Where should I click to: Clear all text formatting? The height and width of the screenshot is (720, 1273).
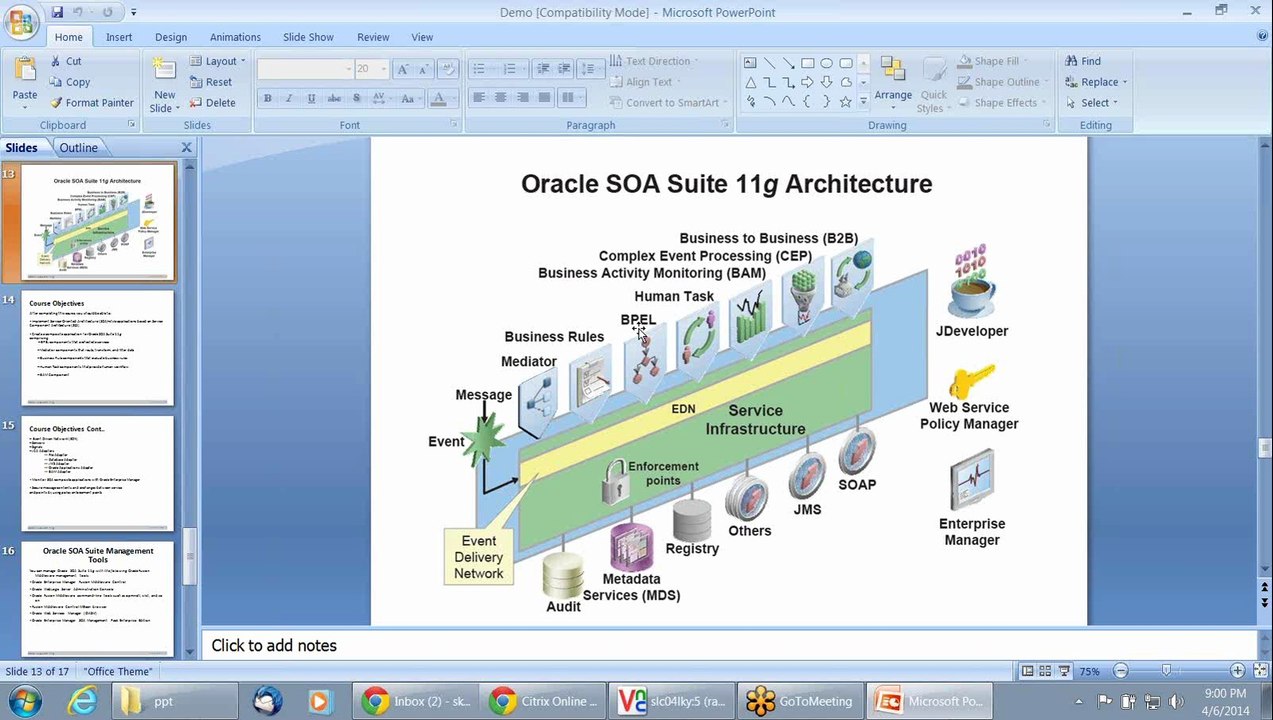click(448, 69)
